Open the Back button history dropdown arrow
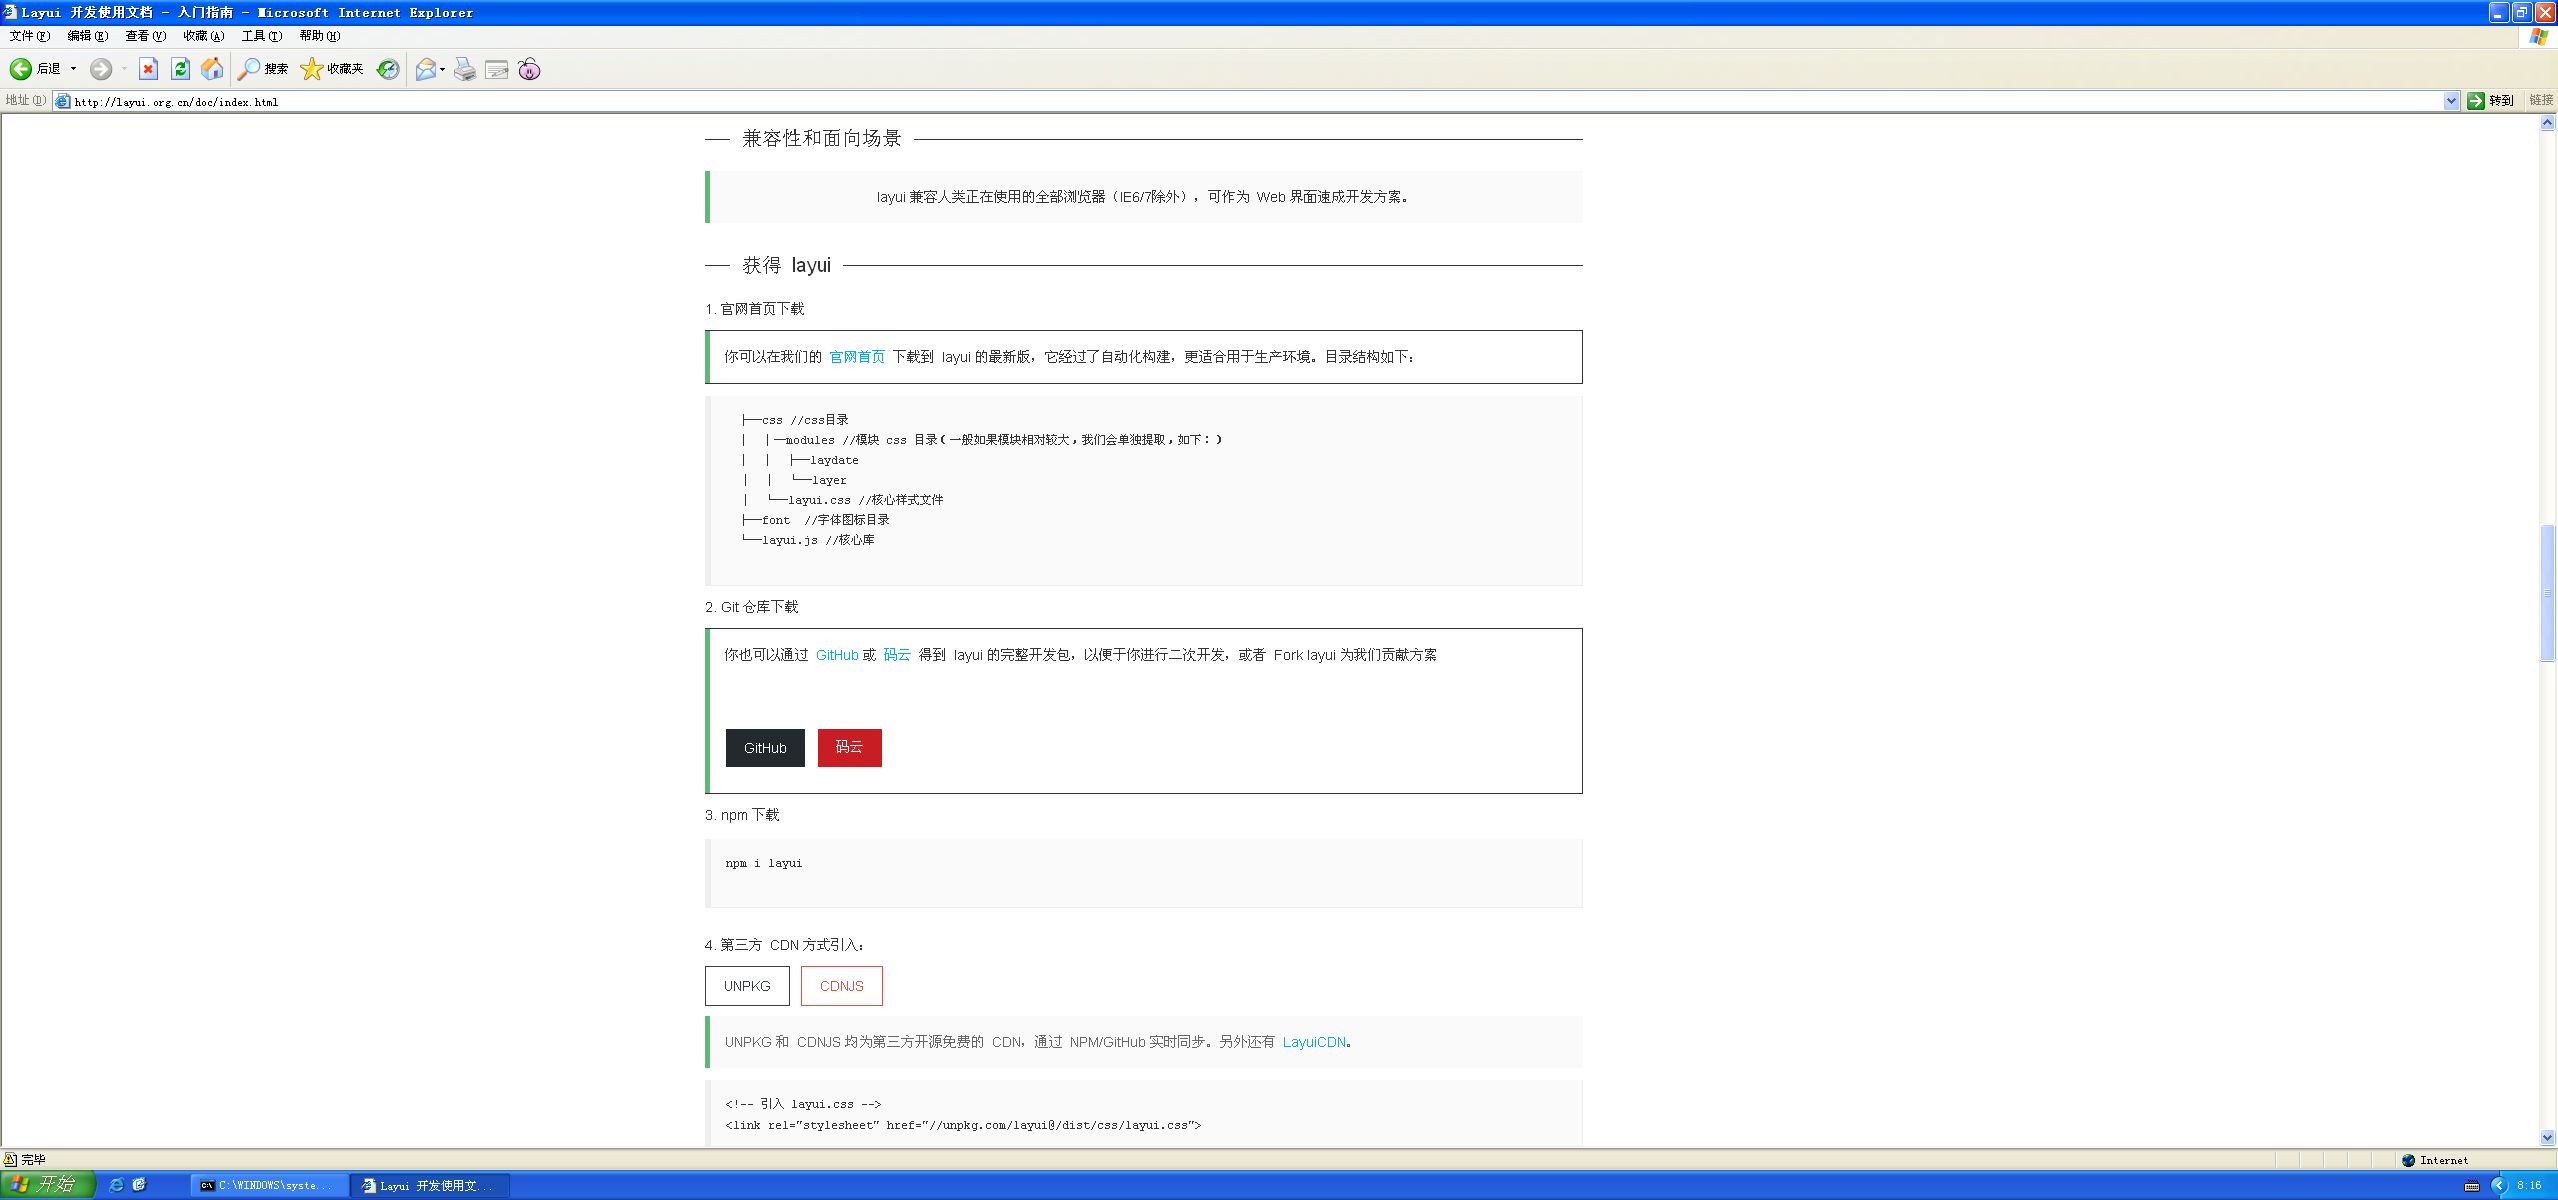 (x=73, y=69)
